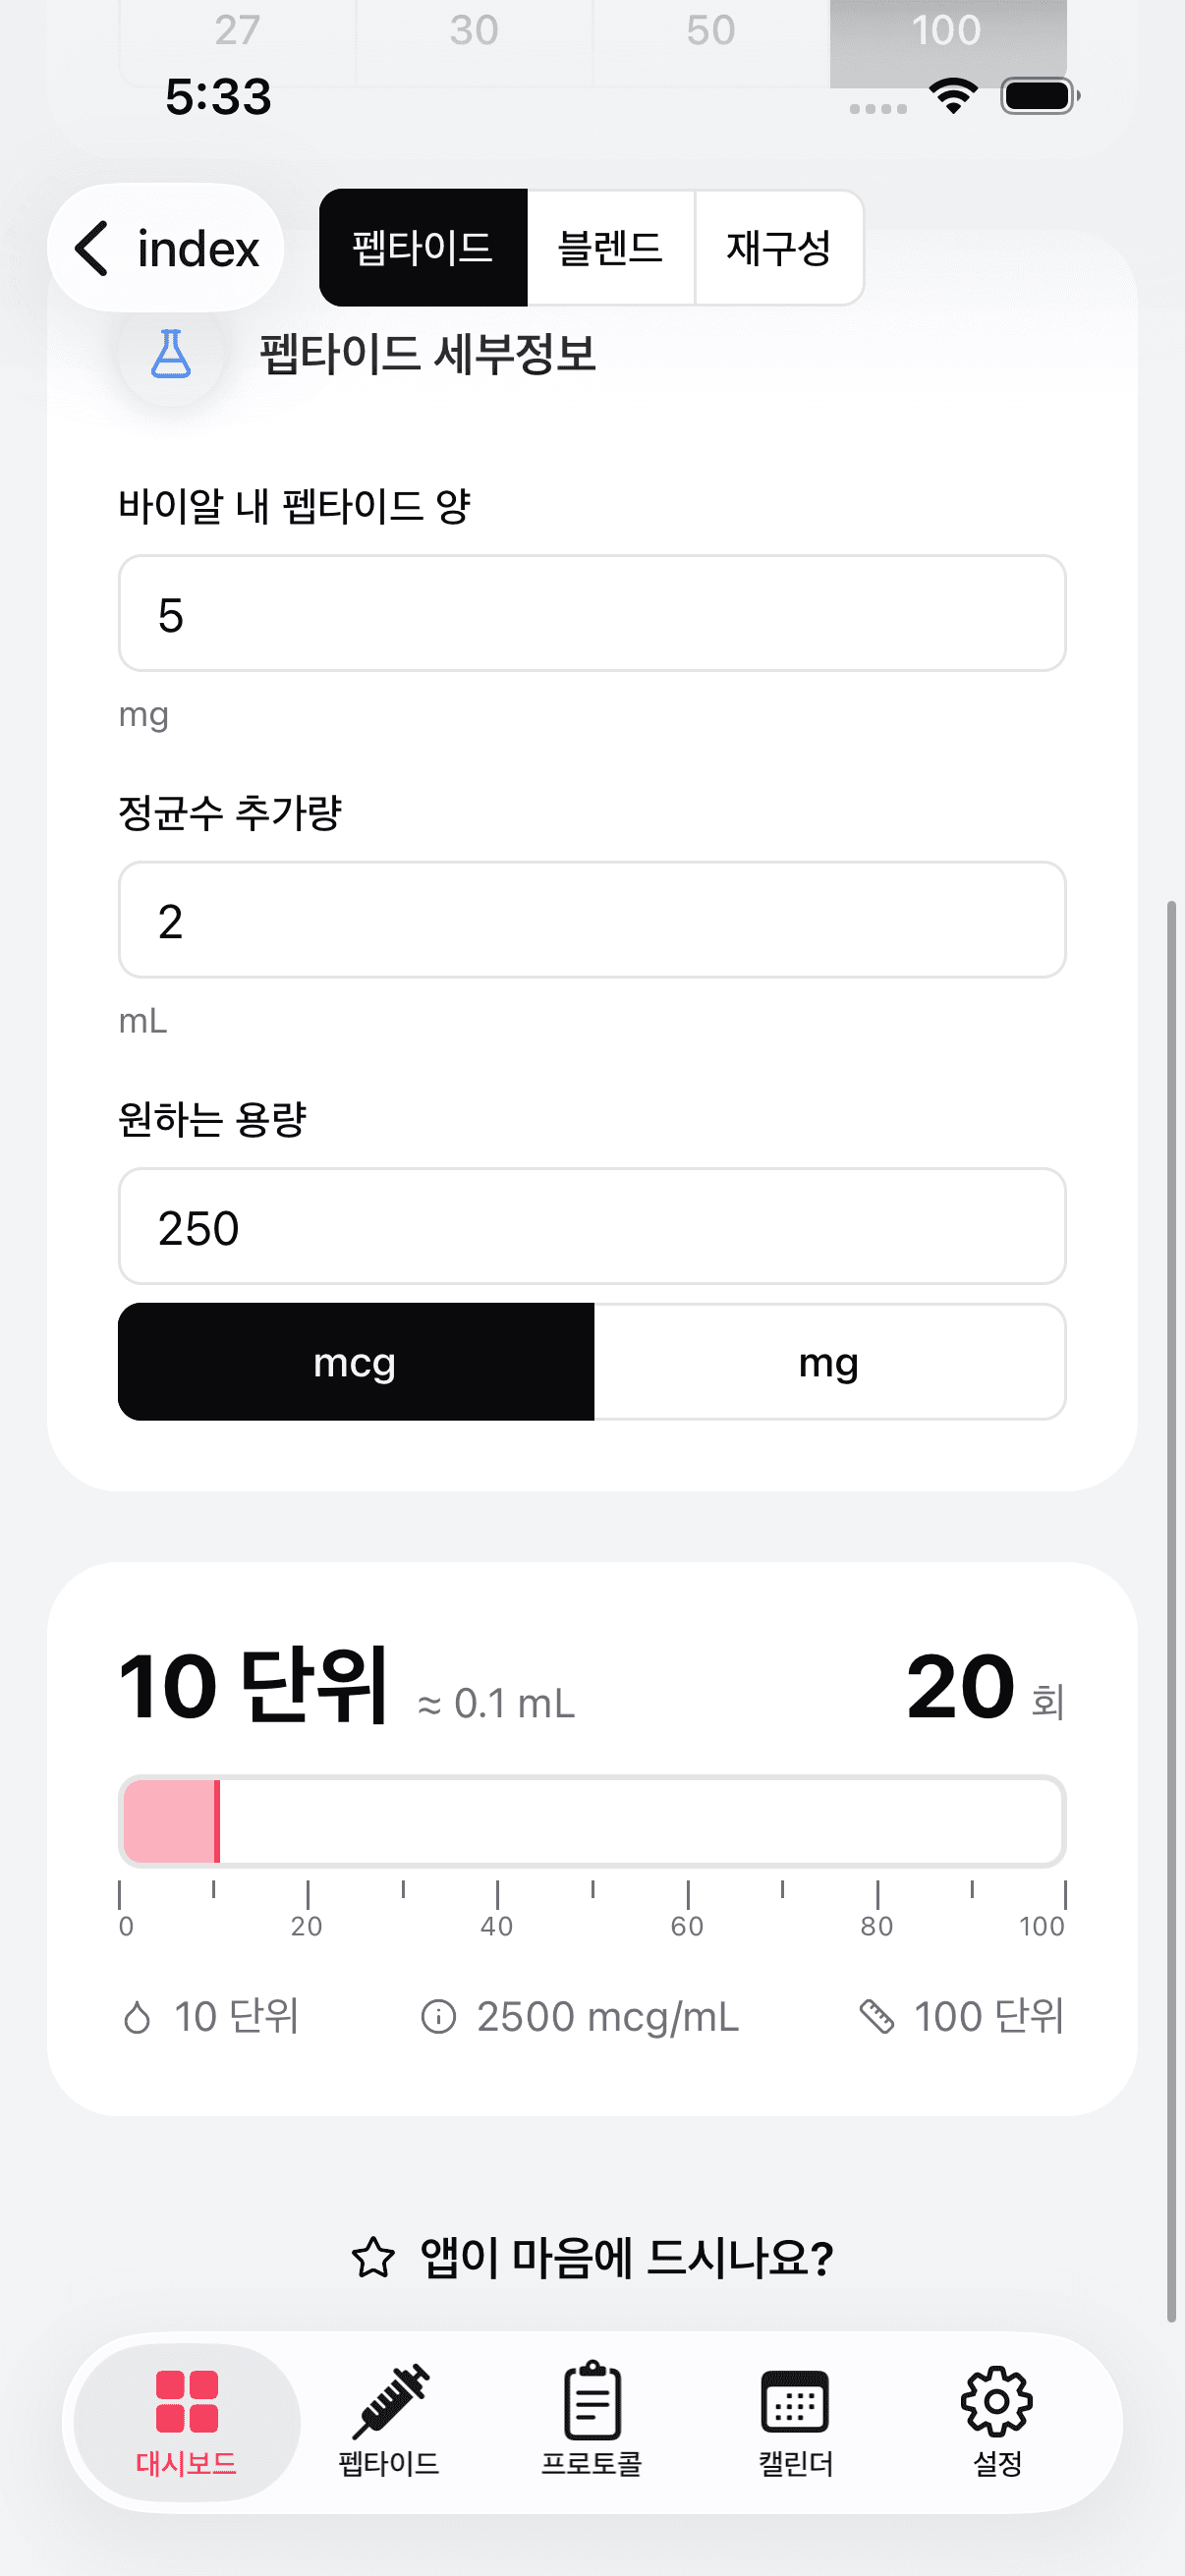This screenshot has width=1185, height=2576.
Task: Tap the info icon beside 2500 mcg/mL
Action: (x=438, y=2016)
